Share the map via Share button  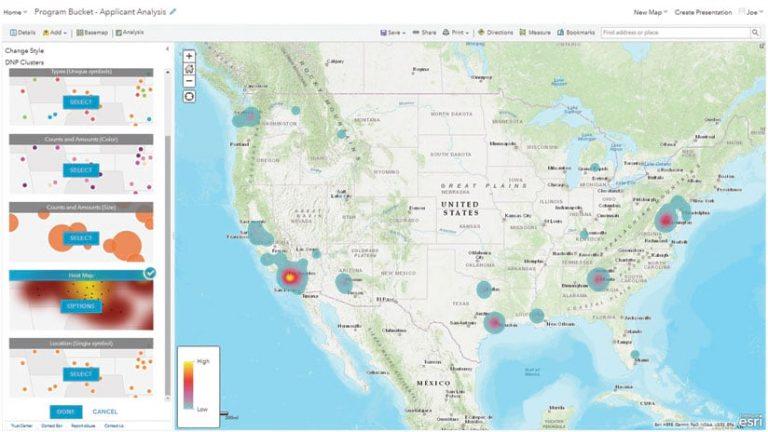pyautogui.click(x=424, y=32)
